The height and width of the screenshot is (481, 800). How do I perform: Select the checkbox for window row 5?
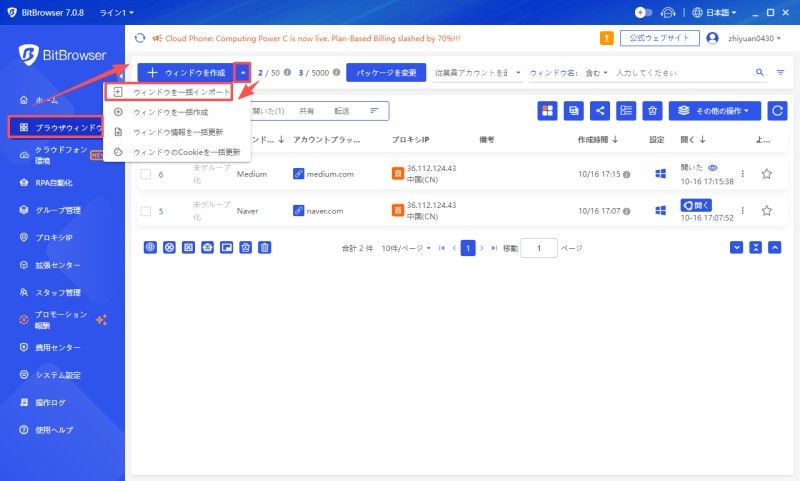145,211
